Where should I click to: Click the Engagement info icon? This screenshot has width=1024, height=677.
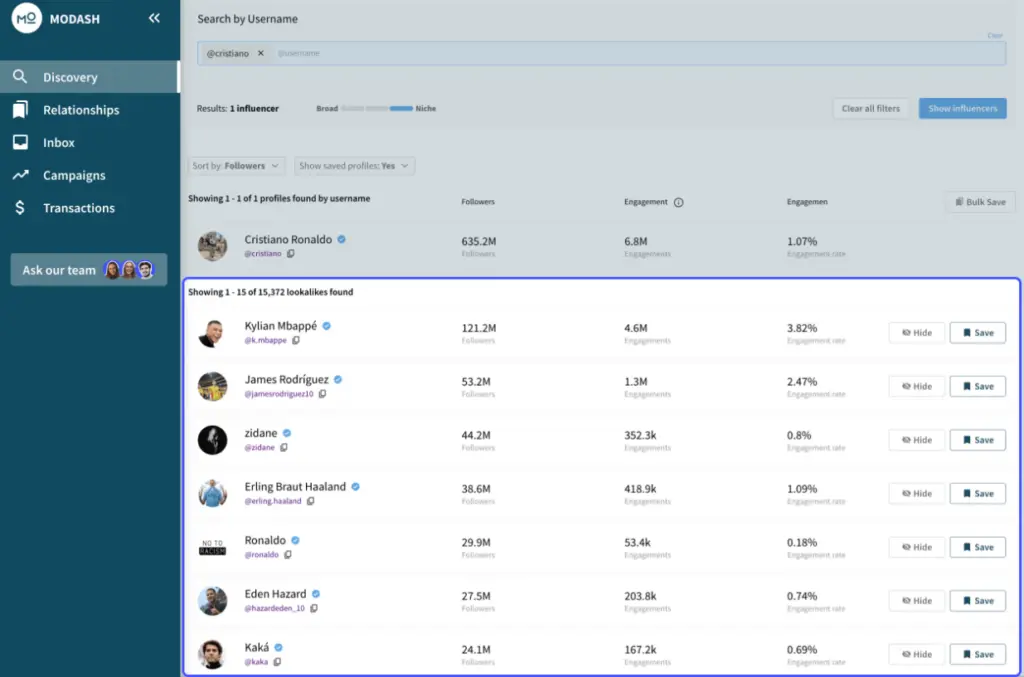tap(678, 202)
